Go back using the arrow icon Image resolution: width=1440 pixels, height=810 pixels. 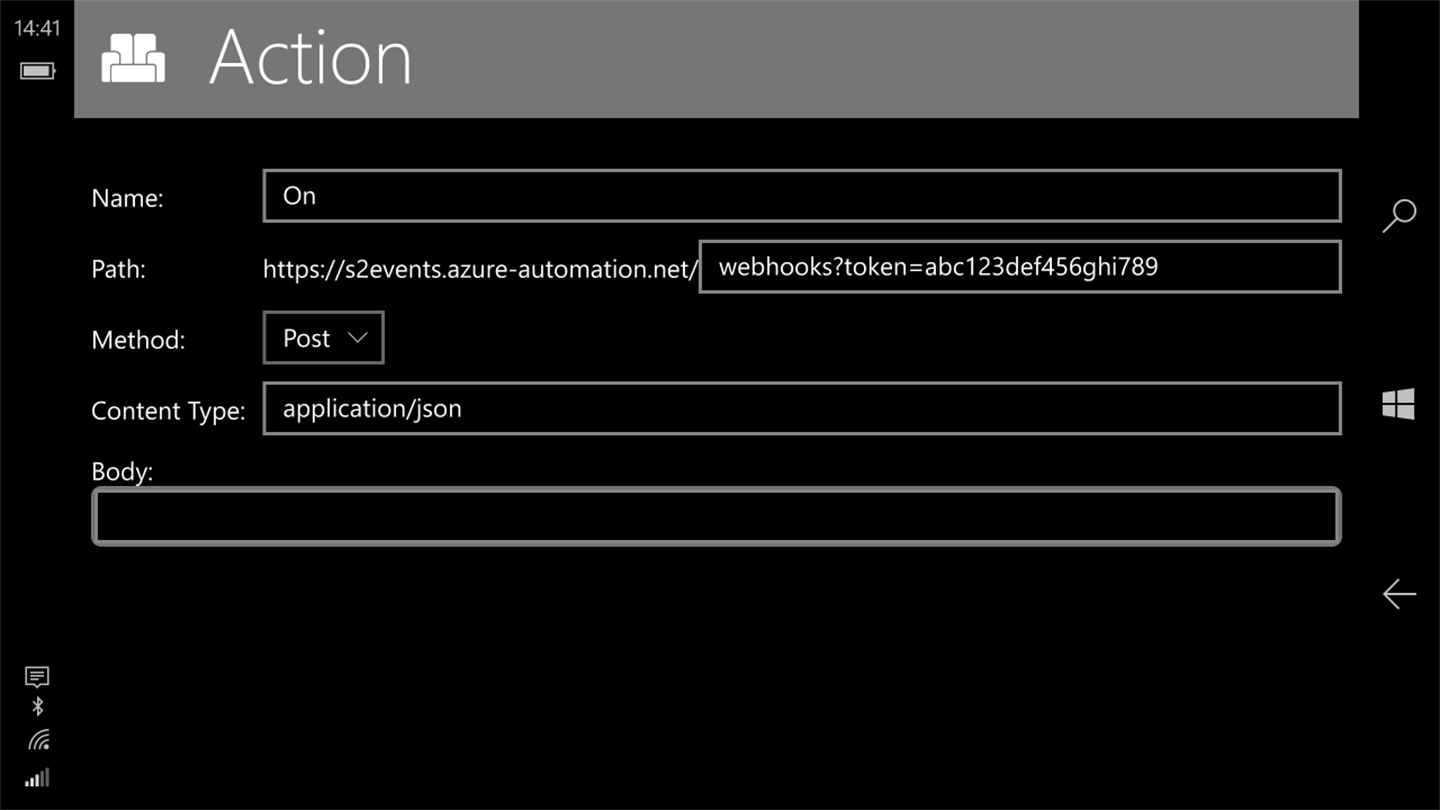tap(1399, 594)
